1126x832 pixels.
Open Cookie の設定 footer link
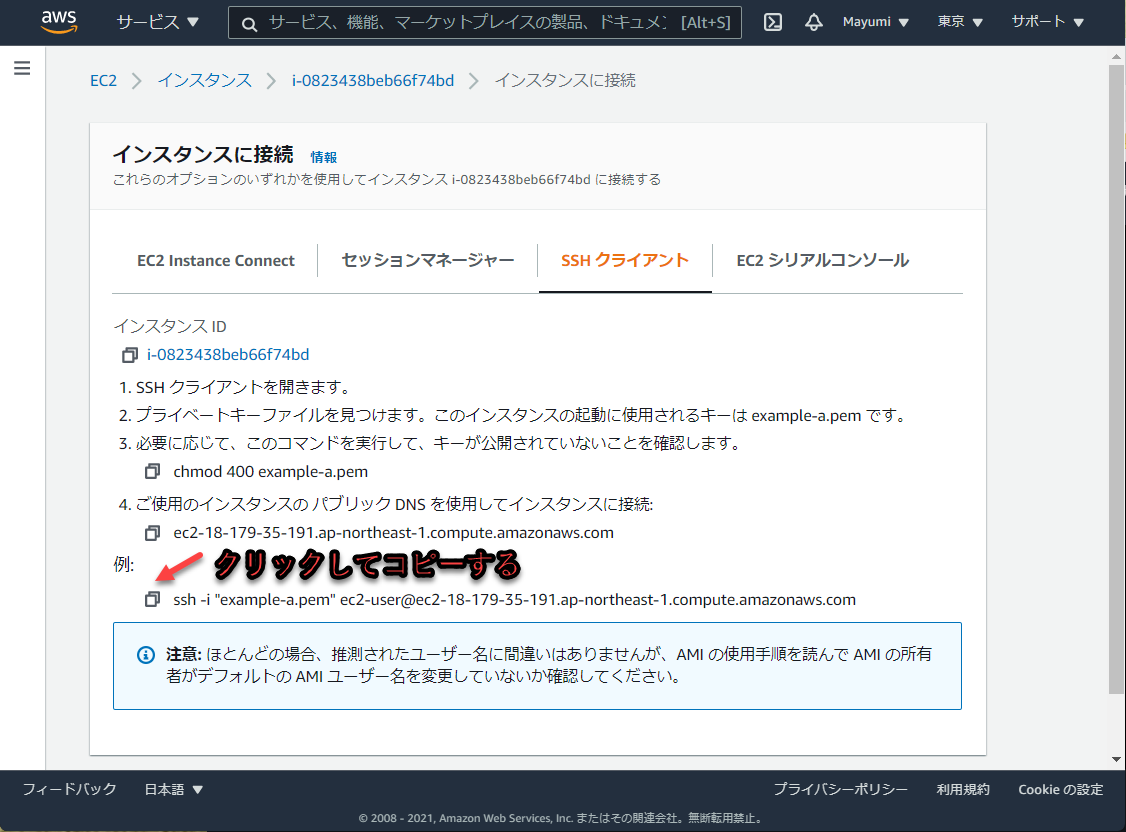pos(1061,790)
